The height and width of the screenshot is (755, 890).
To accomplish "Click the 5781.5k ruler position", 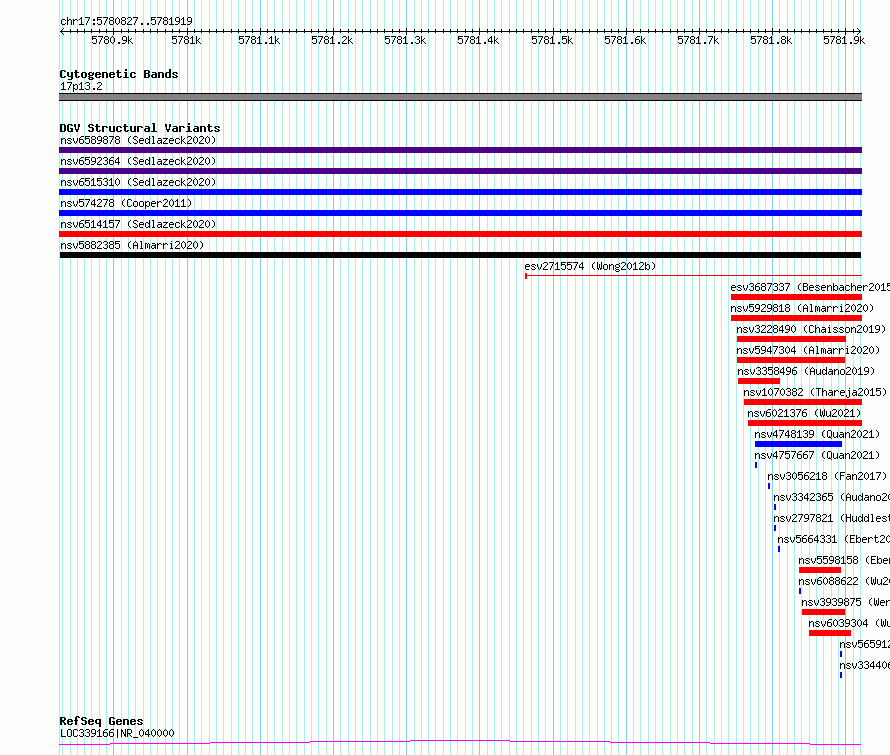I will [x=552, y=40].
